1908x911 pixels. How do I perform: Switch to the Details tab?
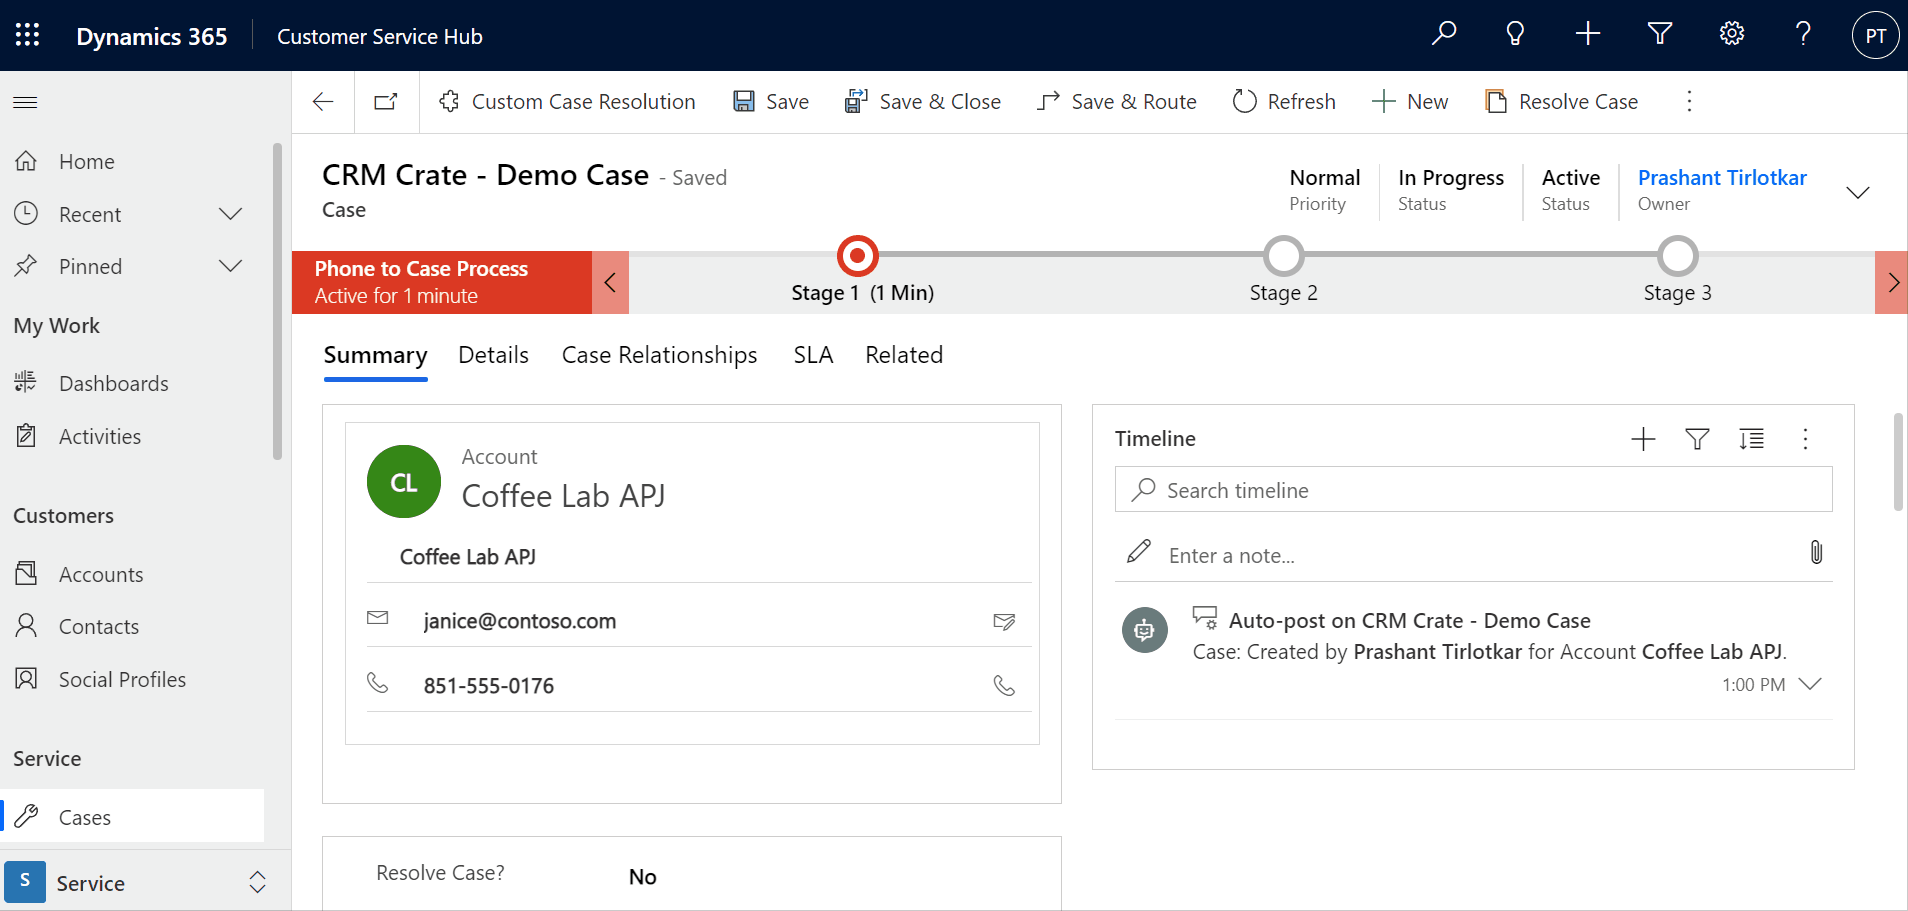tap(493, 355)
